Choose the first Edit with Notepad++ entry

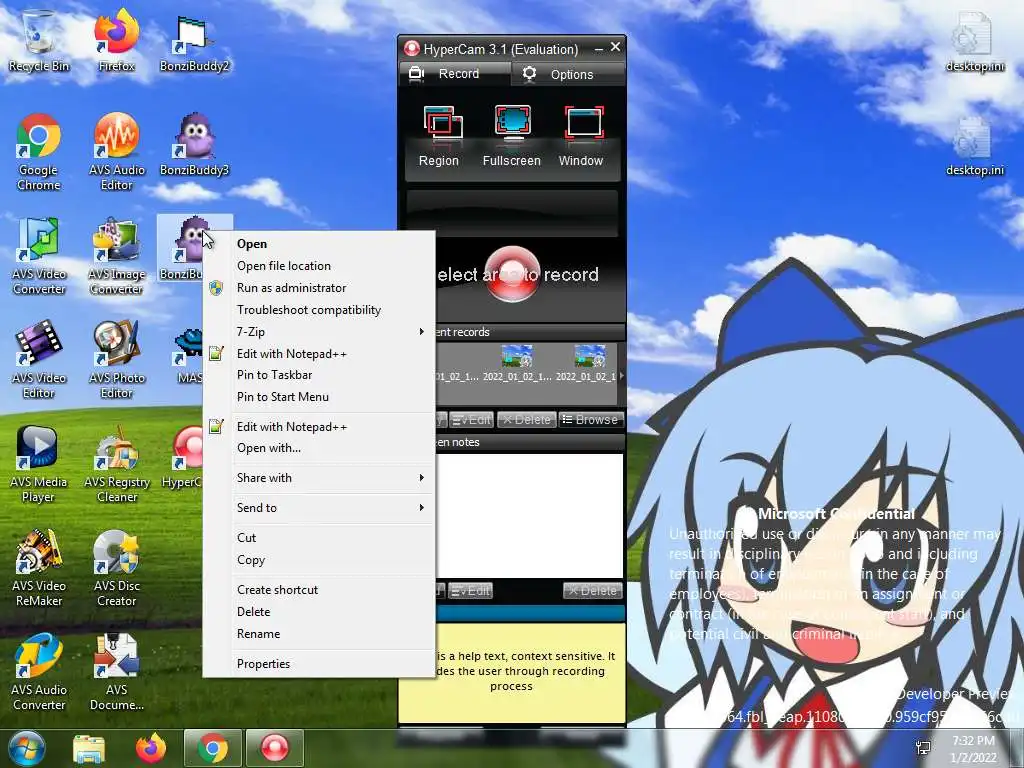coord(319,353)
